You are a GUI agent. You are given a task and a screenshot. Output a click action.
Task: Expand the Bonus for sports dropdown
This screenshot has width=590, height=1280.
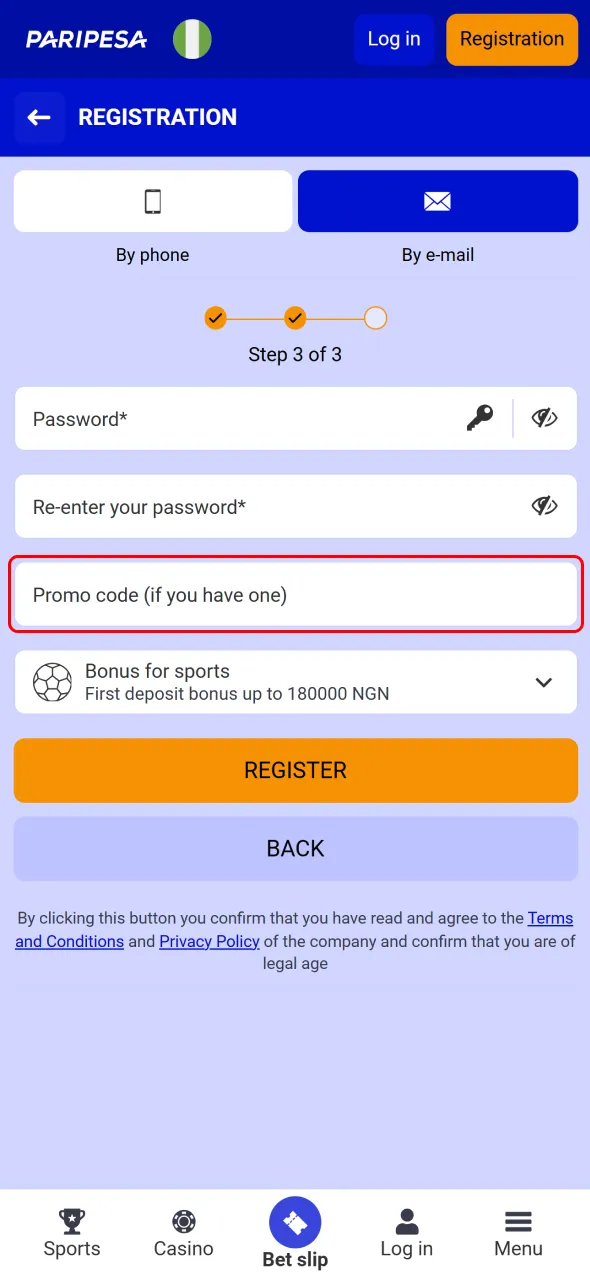click(x=543, y=681)
